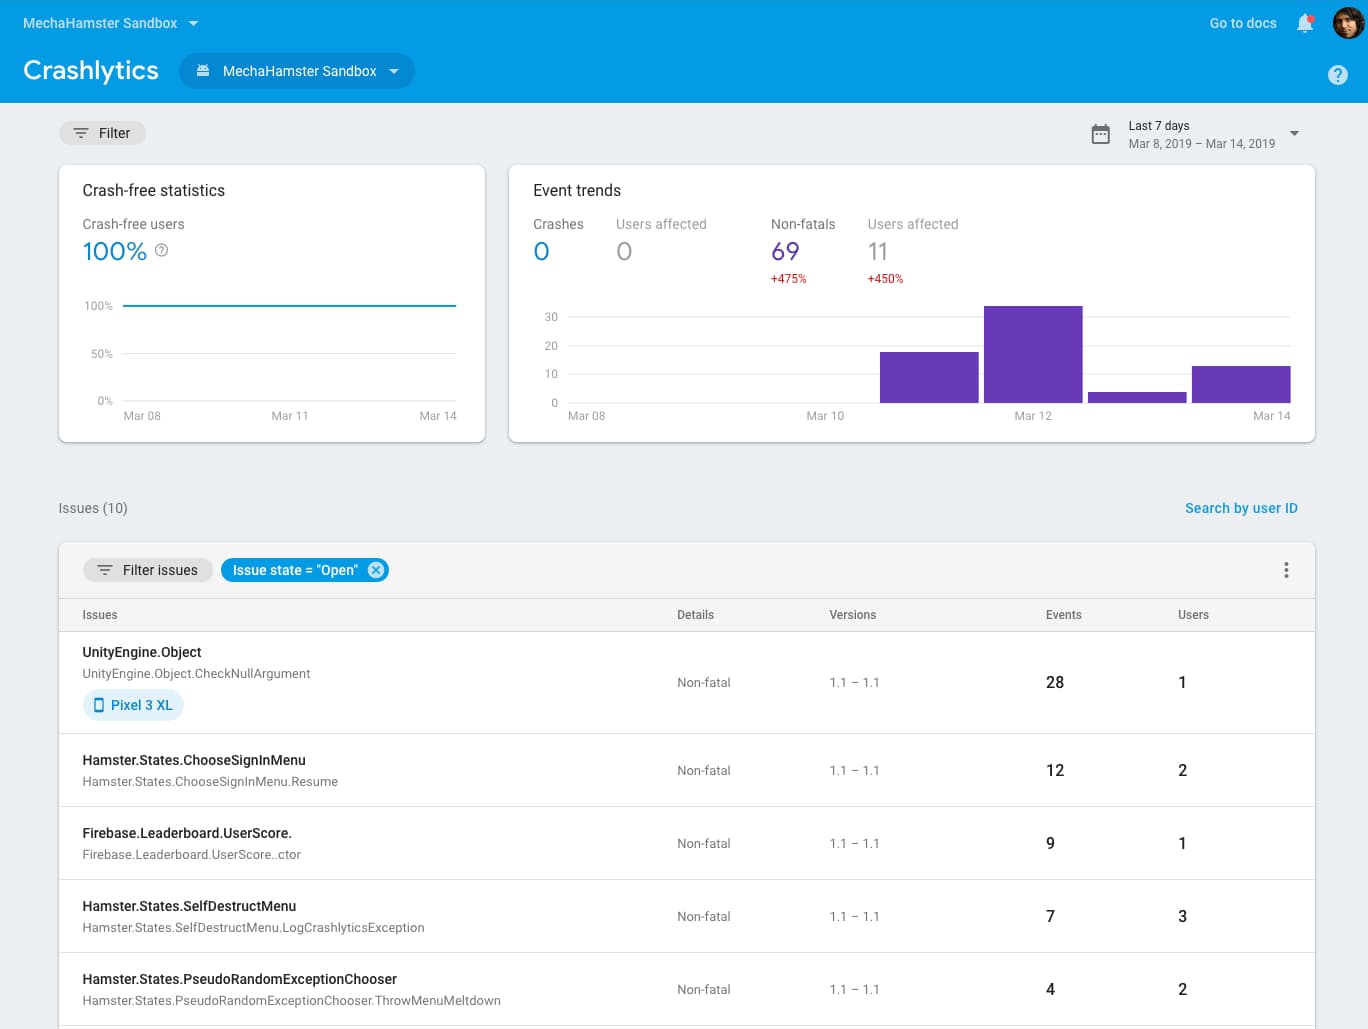The width and height of the screenshot is (1368, 1029).
Task: Click Non-fatal detail in Firebase.Leaderboard.UserScore. row
Action: pyautogui.click(x=704, y=843)
